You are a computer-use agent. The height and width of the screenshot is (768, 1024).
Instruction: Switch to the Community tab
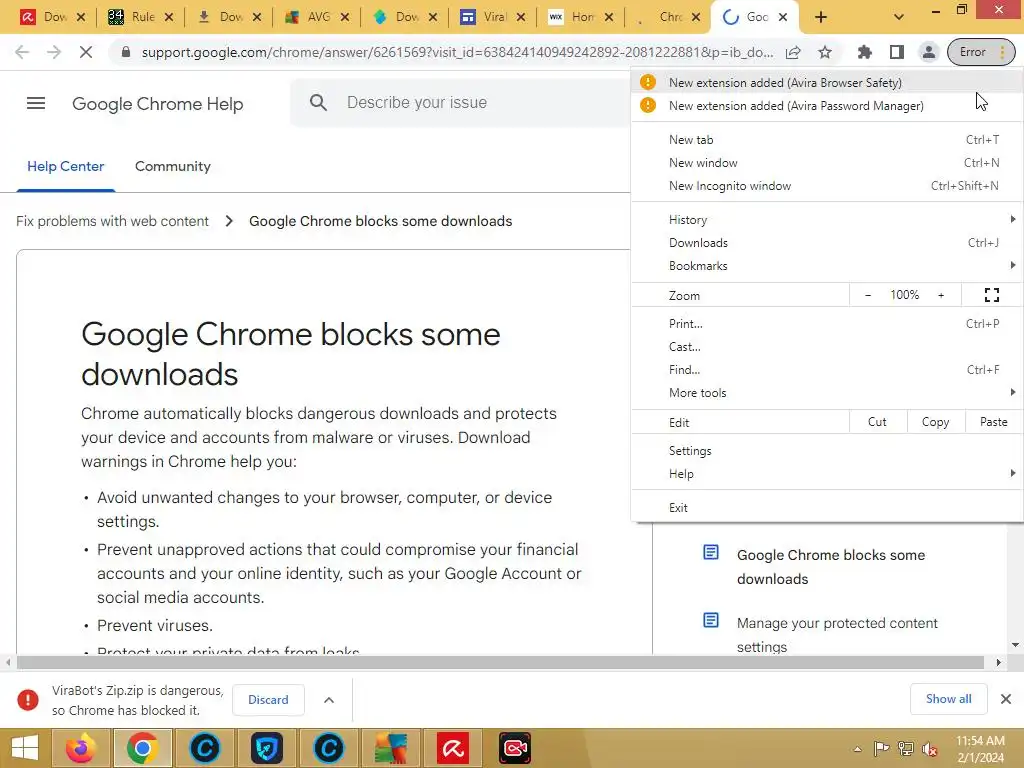(172, 167)
